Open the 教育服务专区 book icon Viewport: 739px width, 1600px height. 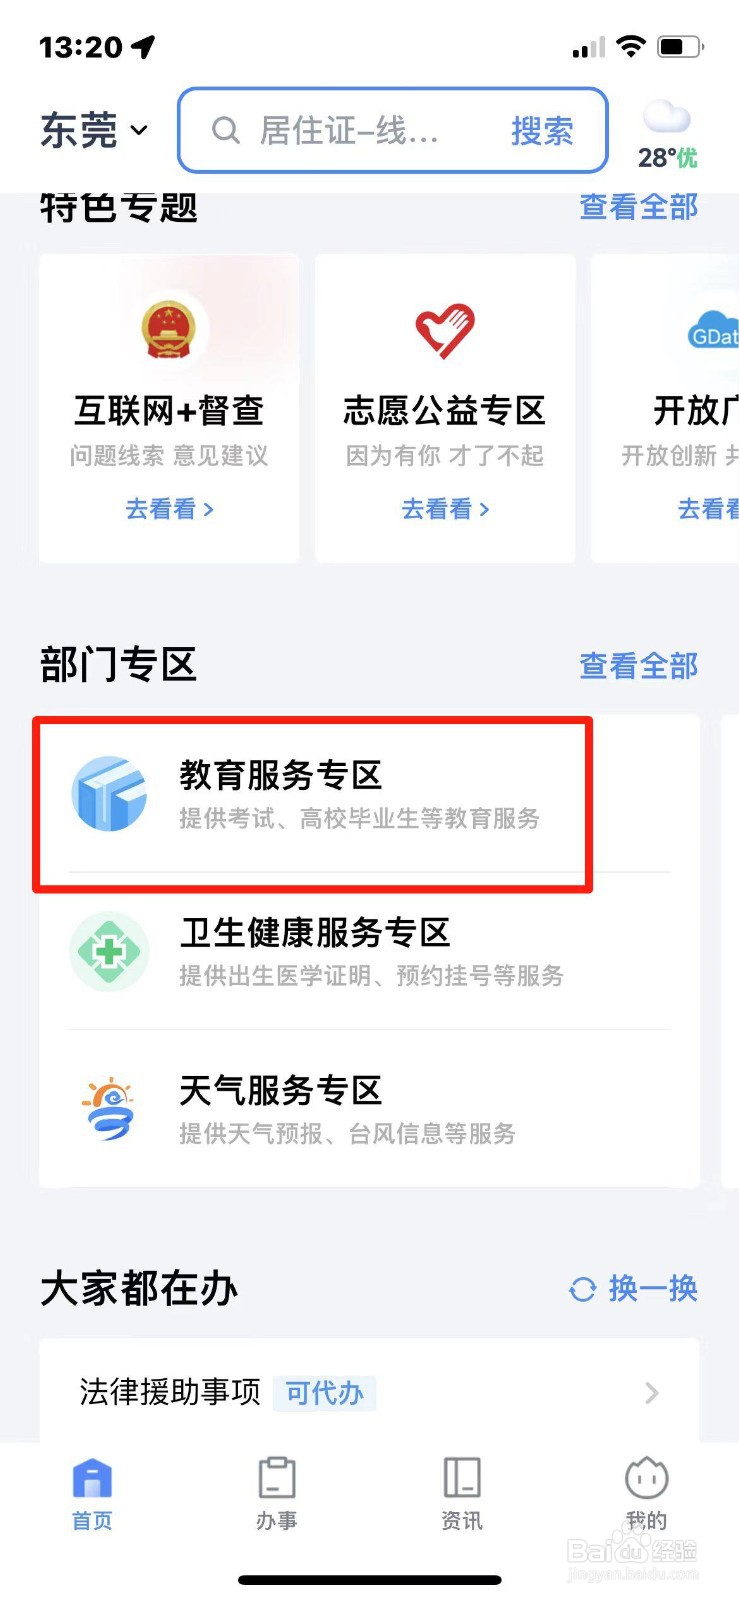coord(109,794)
